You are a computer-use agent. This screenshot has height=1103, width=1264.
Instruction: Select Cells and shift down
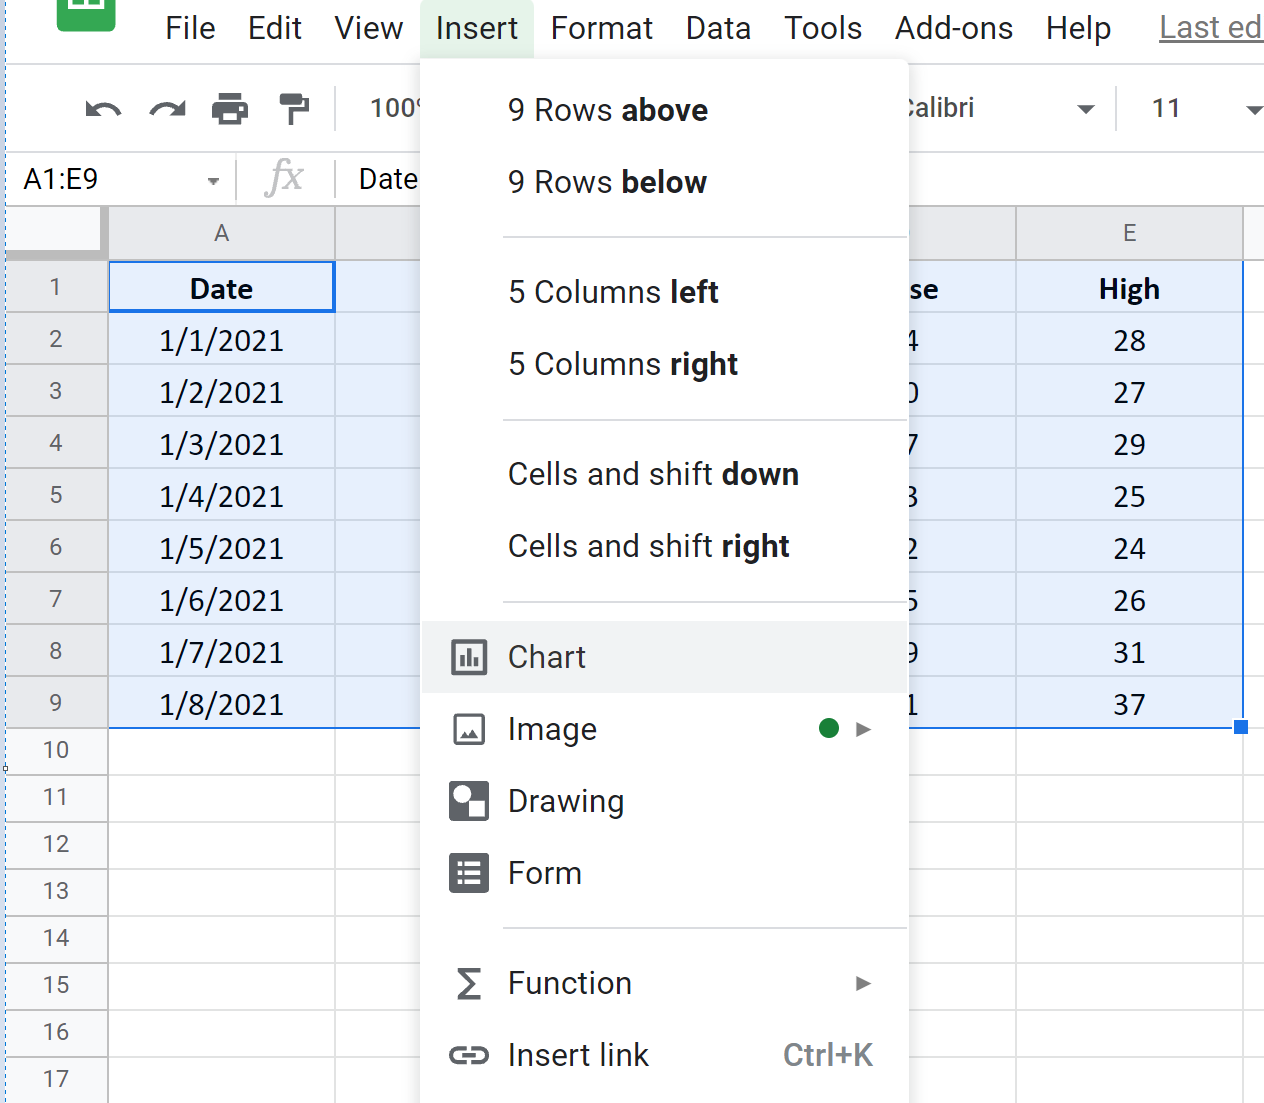[653, 474]
